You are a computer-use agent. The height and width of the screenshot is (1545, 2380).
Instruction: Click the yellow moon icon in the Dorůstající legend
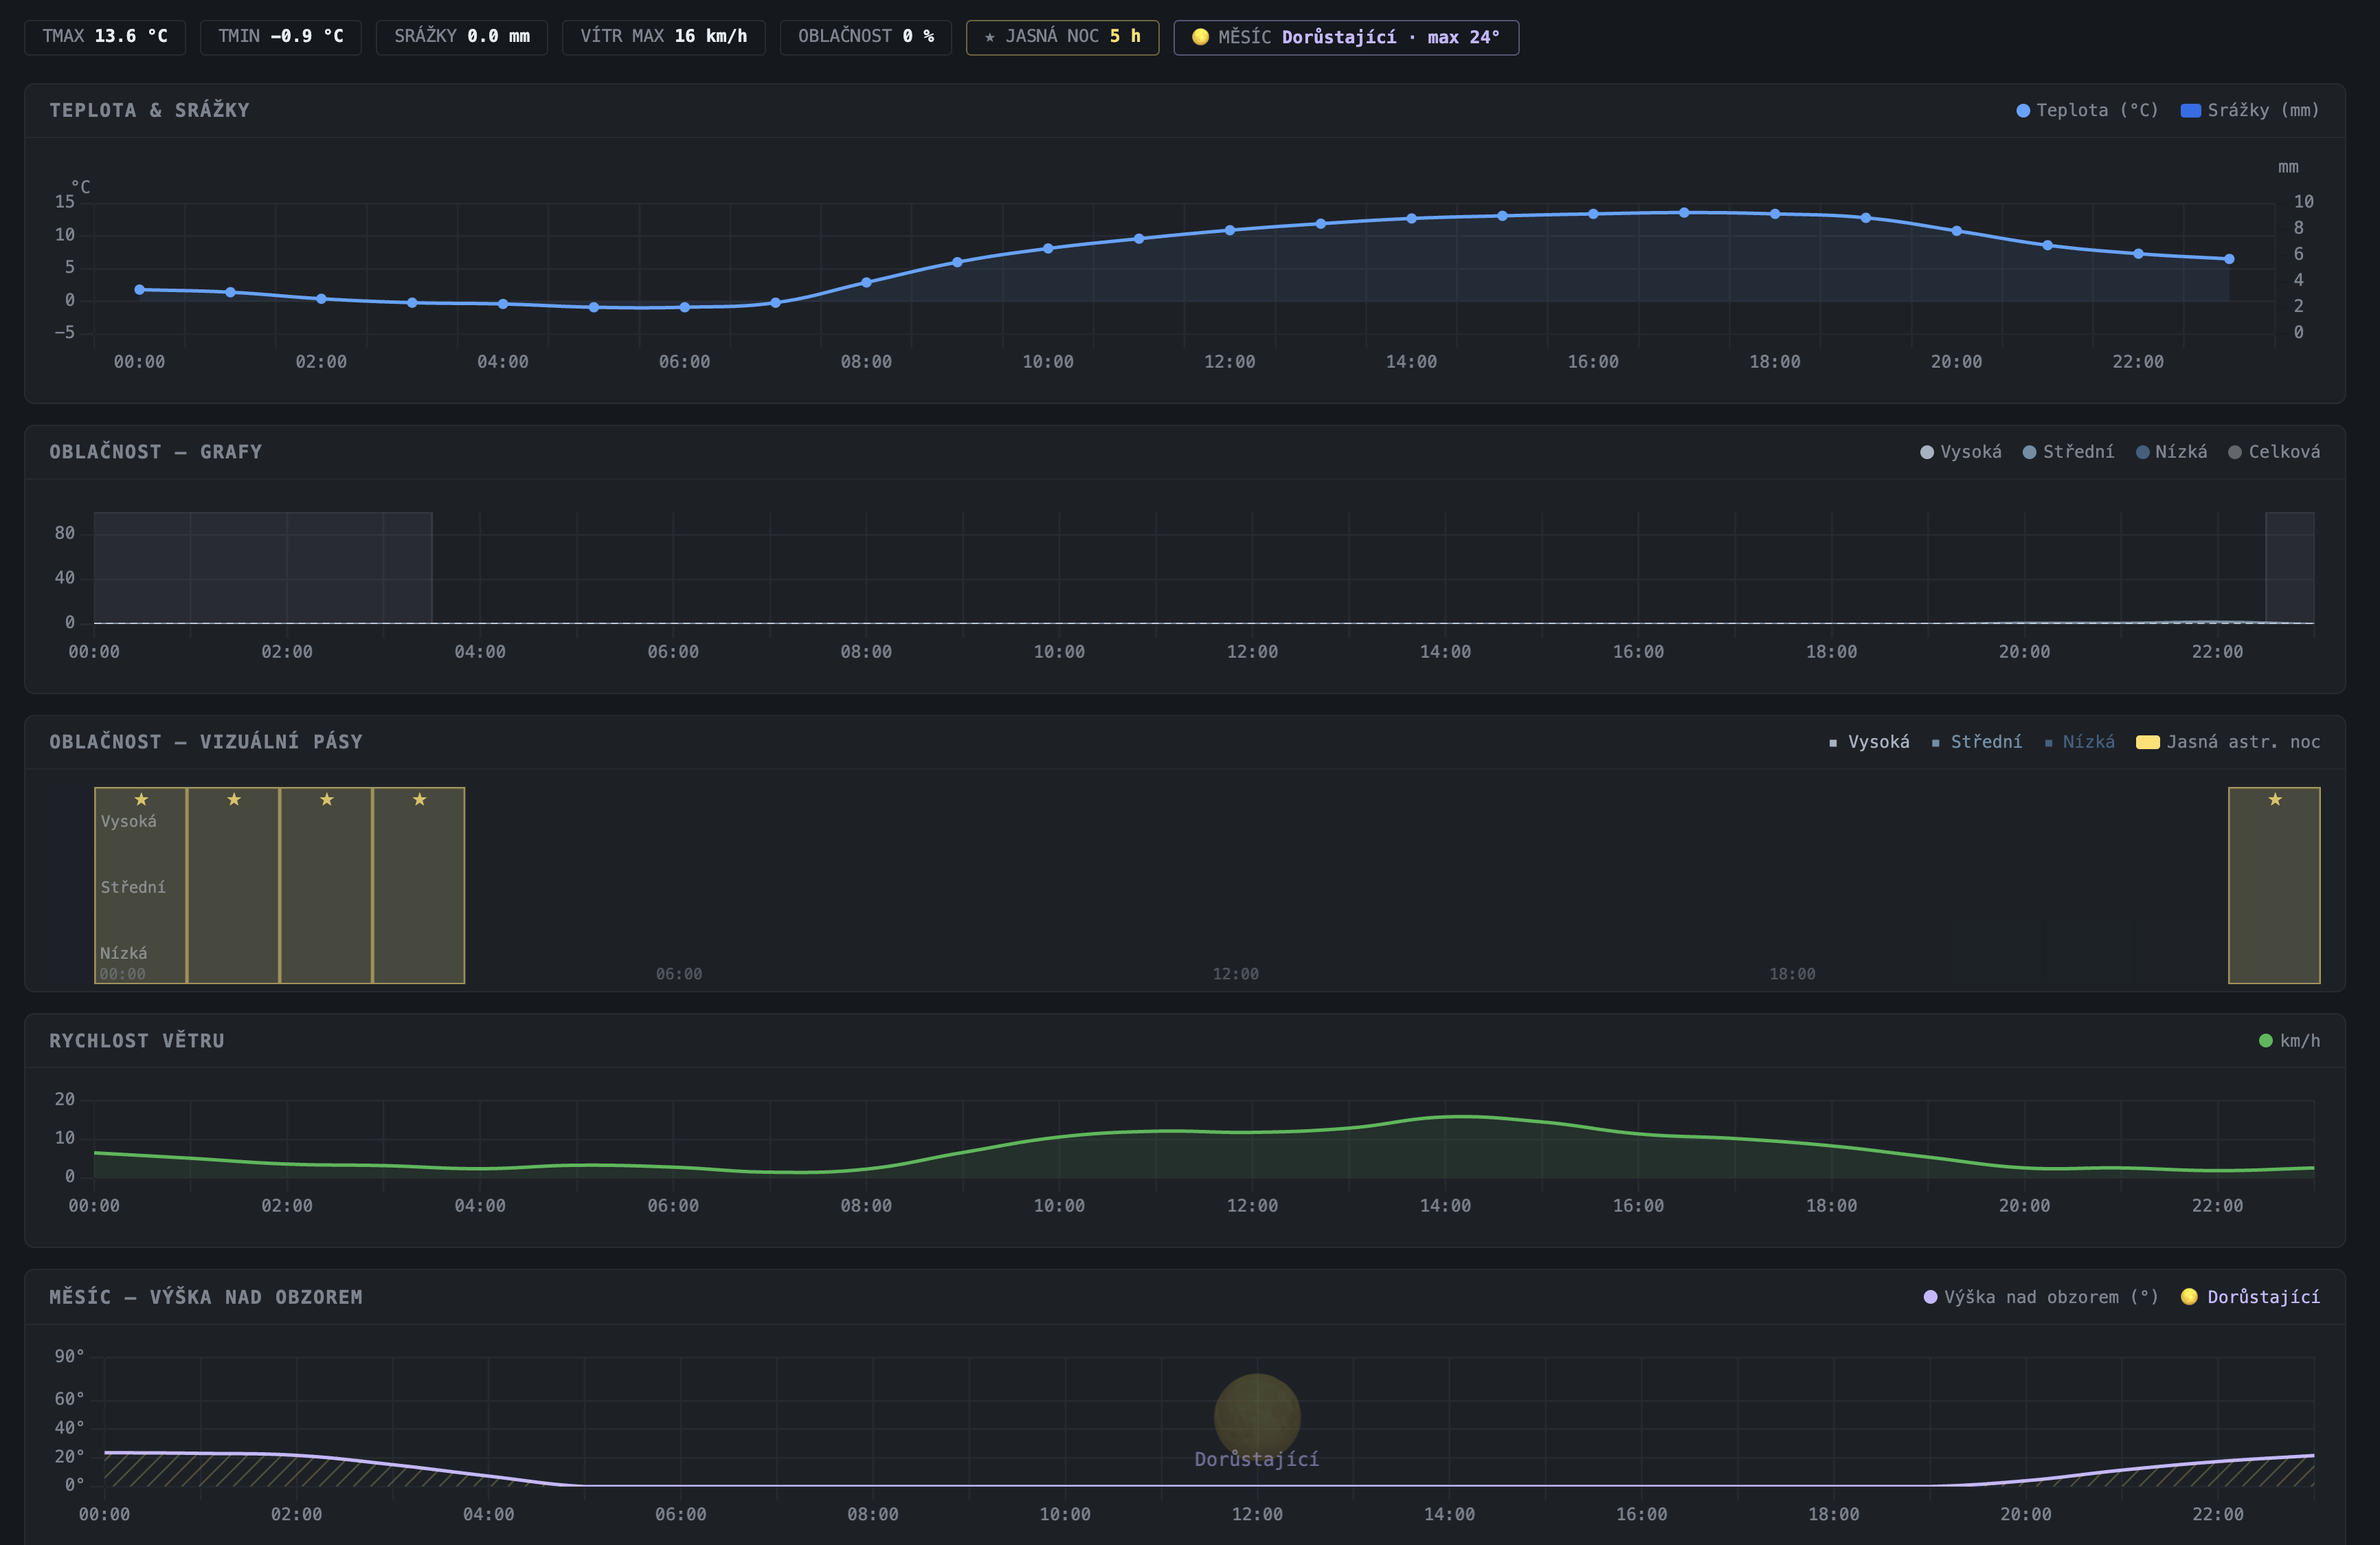click(x=2189, y=1297)
